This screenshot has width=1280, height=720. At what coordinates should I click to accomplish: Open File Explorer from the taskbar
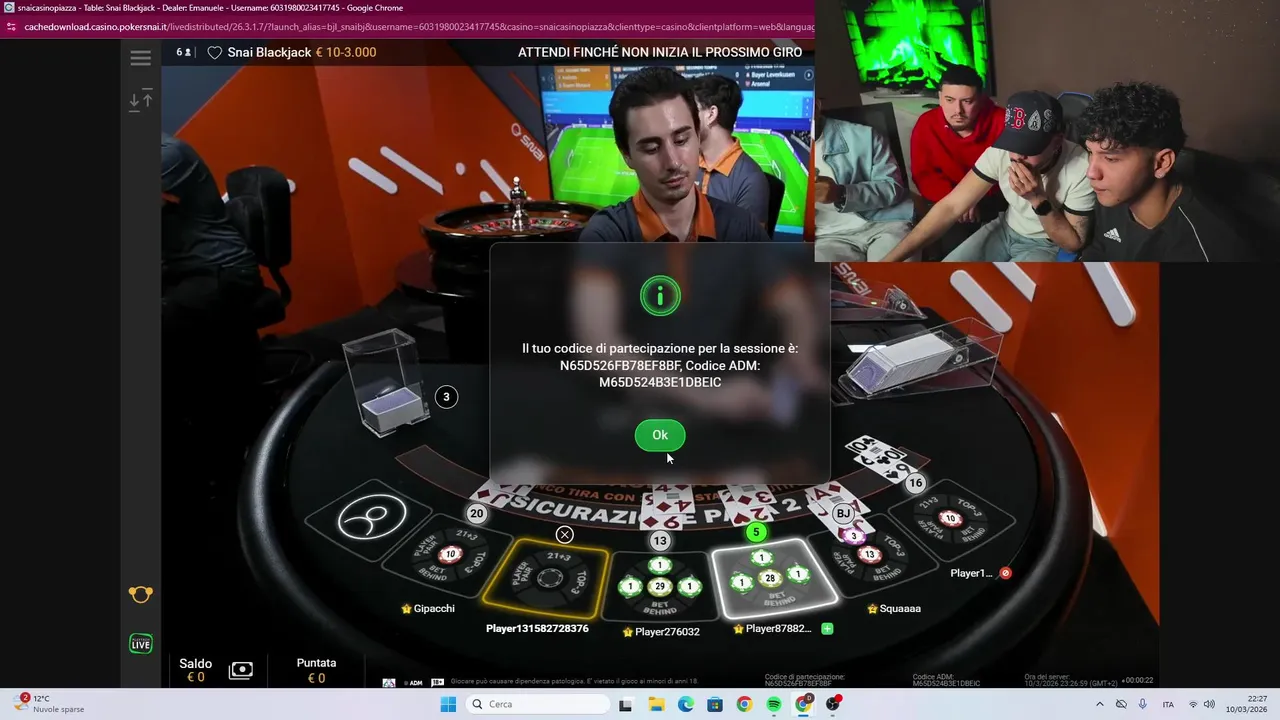click(x=656, y=704)
